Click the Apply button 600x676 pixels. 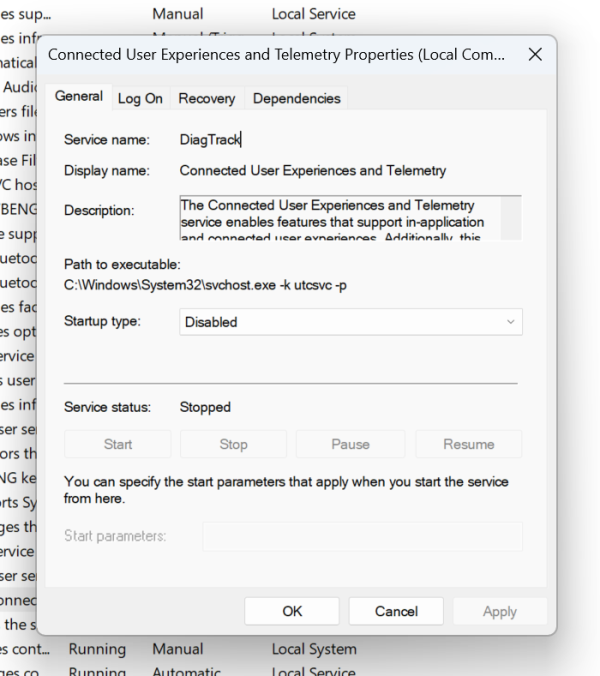pyautogui.click(x=500, y=611)
